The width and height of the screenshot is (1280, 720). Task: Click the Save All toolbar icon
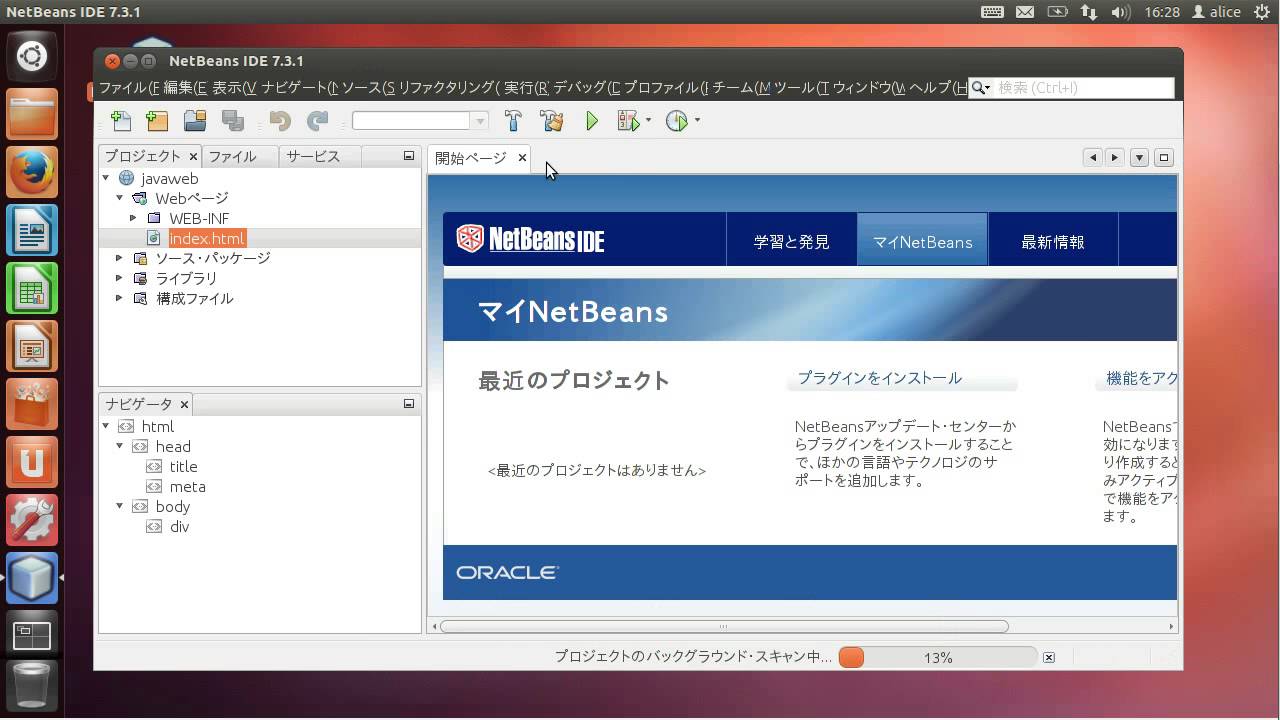click(233, 121)
